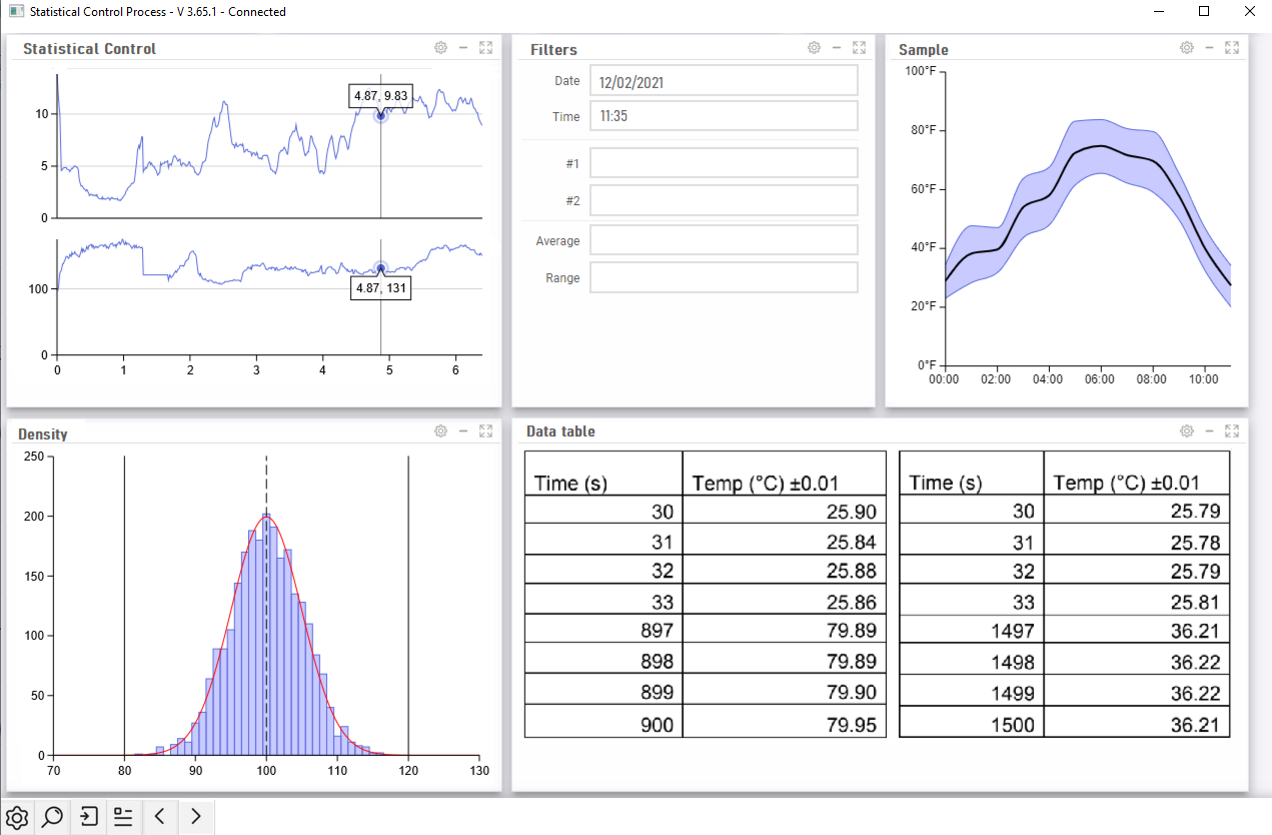Navigate forward with the right arrow button
Viewport: 1272px width, 835px height.
(x=196, y=817)
